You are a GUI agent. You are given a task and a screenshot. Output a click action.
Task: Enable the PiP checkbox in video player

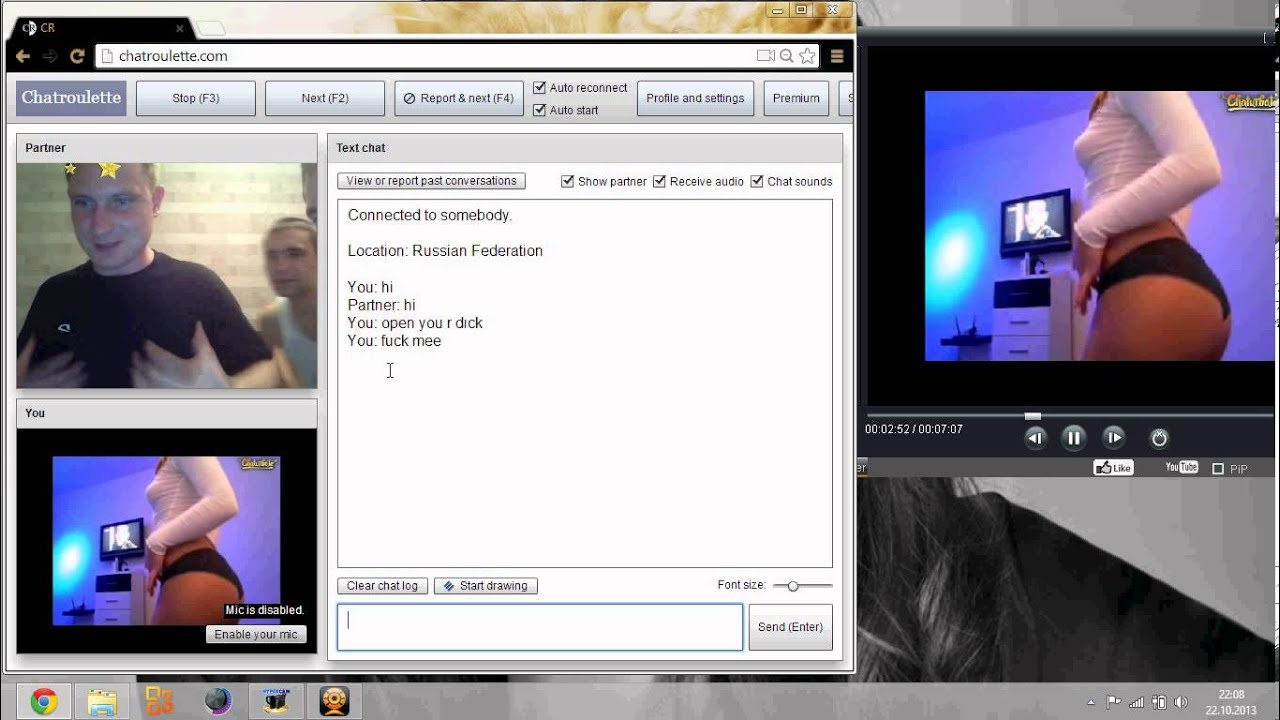[1218, 469]
